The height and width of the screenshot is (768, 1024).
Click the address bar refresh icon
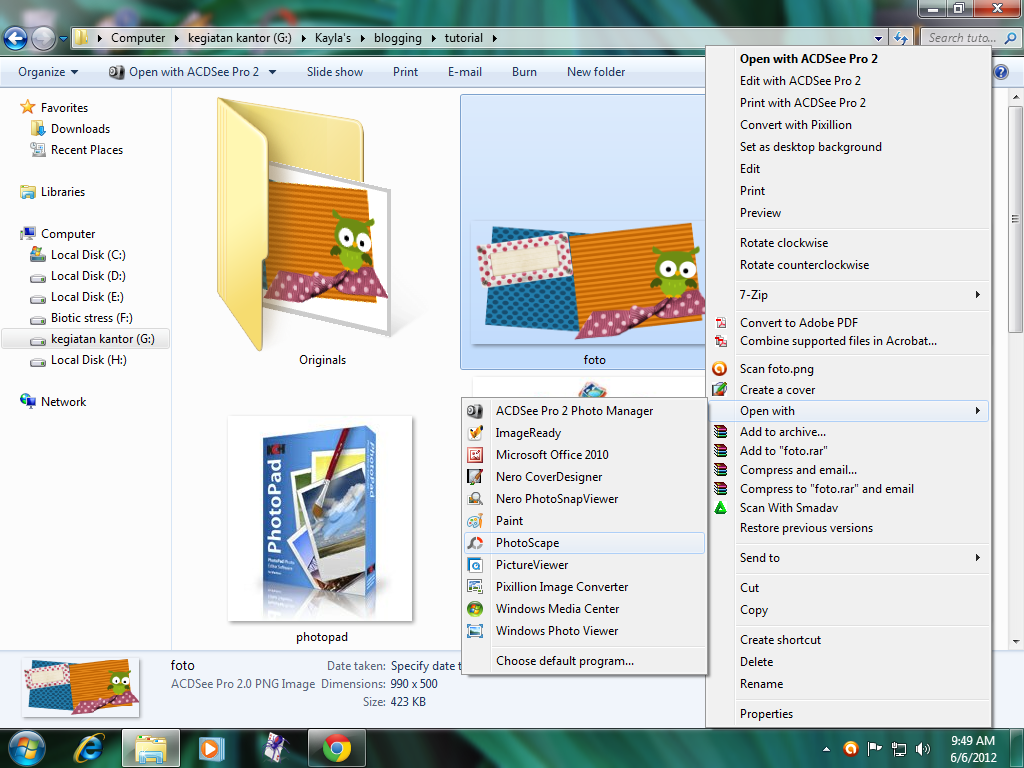click(x=901, y=38)
